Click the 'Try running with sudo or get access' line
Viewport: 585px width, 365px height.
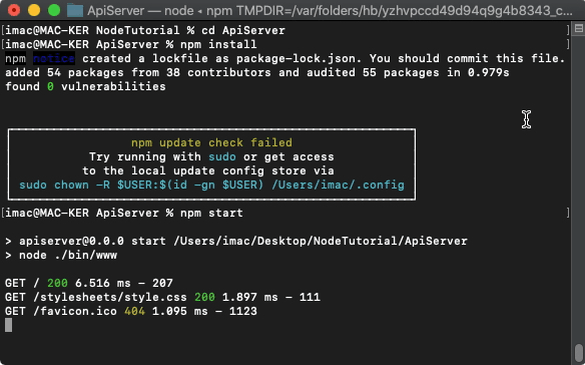[212, 157]
